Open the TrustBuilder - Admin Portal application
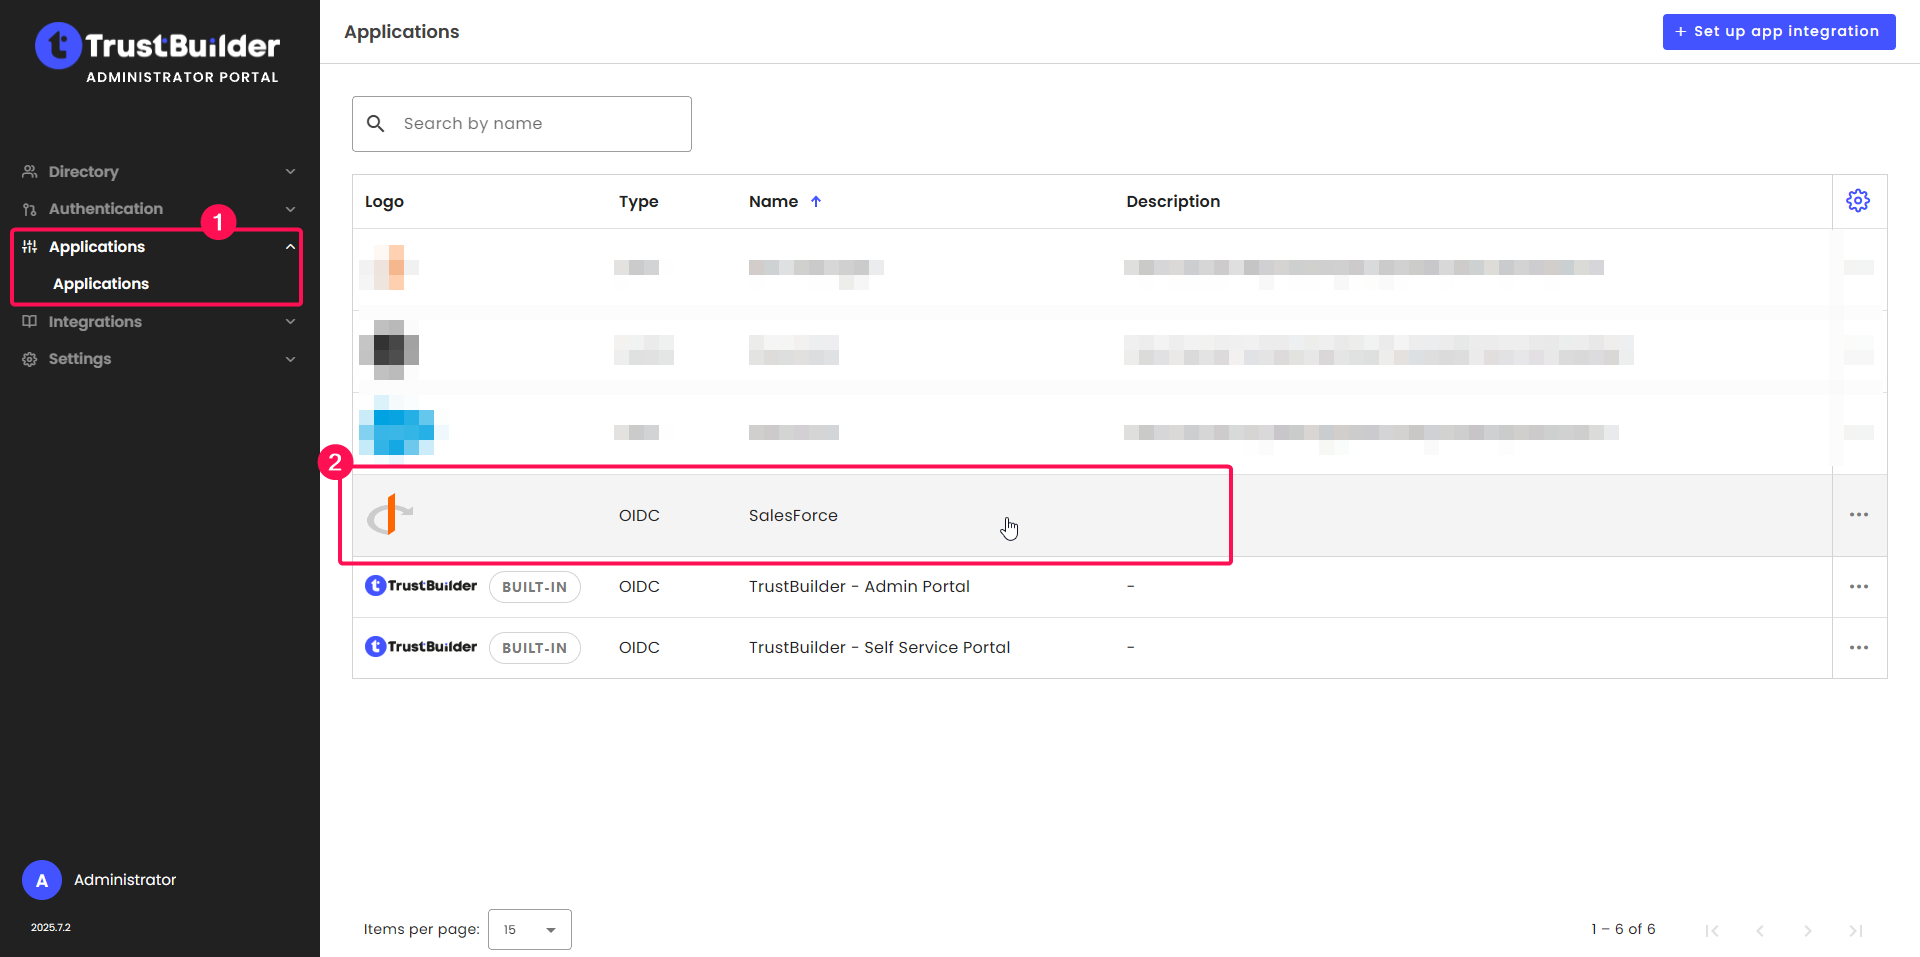The width and height of the screenshot is (1920, 957). [858, 587]
